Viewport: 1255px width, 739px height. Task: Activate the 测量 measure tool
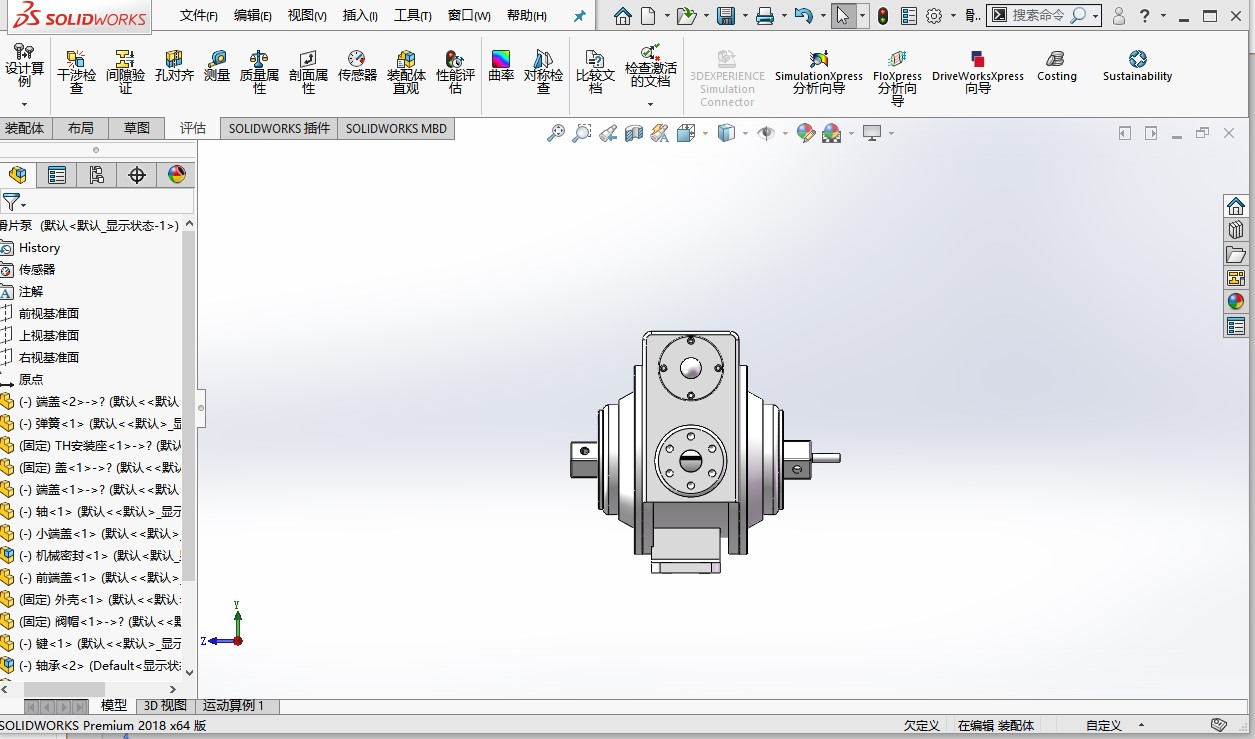pos(217,66)
